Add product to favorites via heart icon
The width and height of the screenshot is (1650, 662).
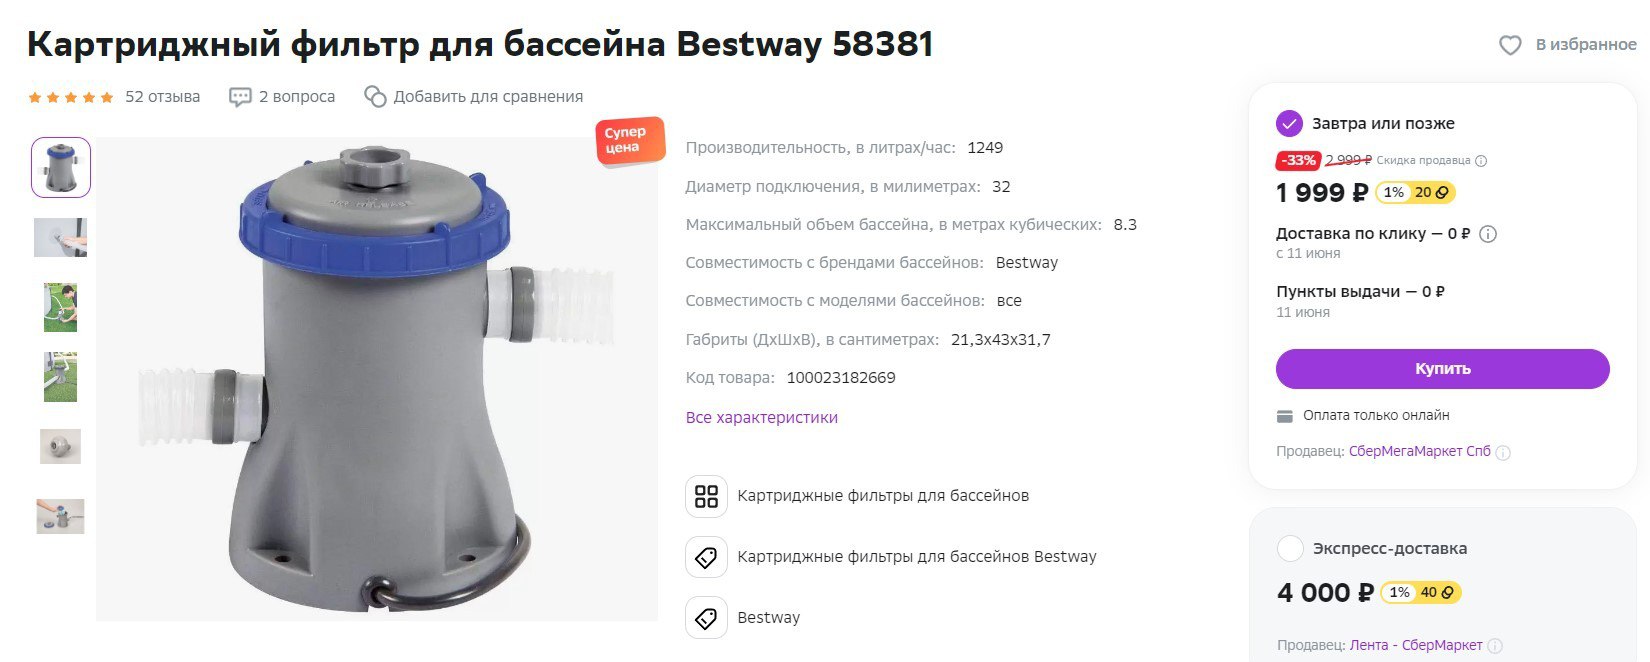click(x=1510, y=45)
